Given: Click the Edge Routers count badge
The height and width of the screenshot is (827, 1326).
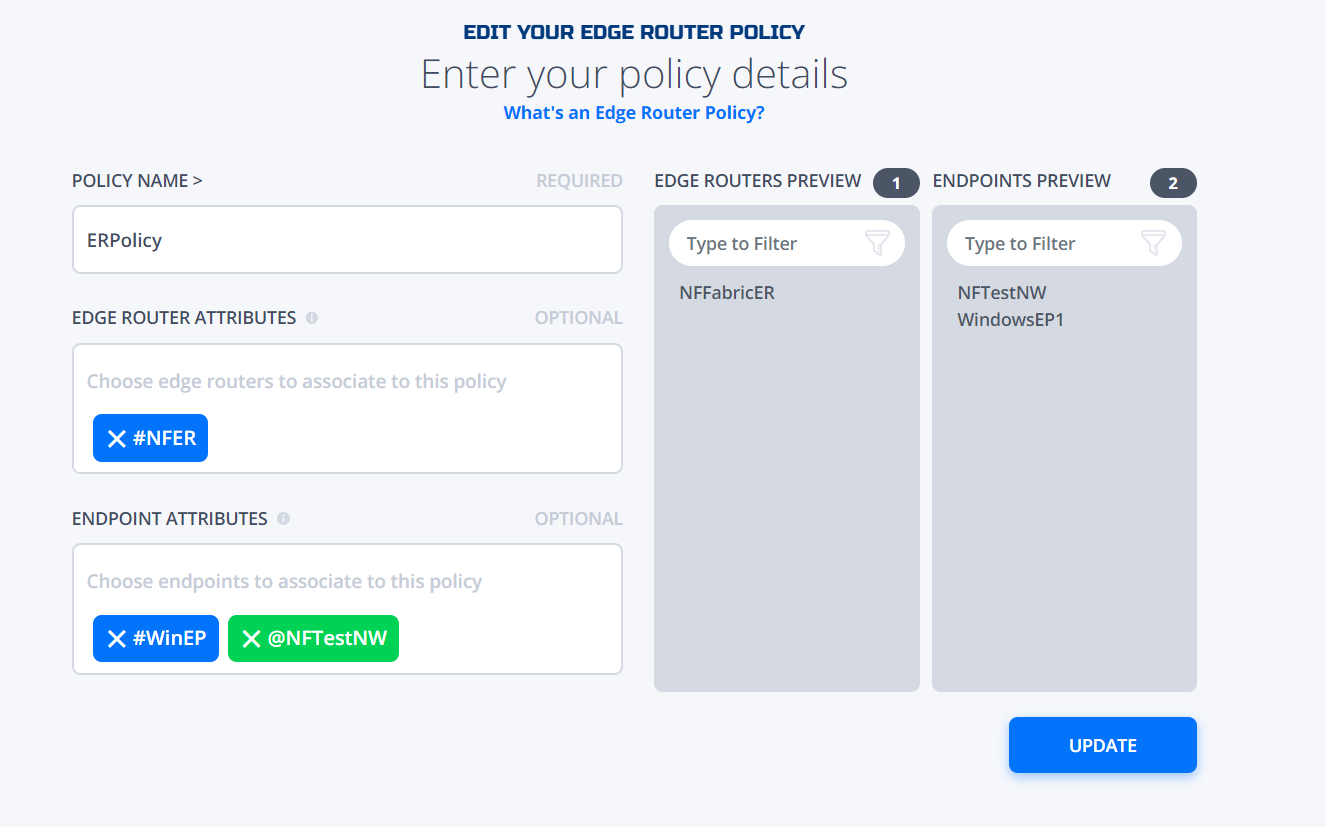Looking at the screenshot, I should [896, 183].
